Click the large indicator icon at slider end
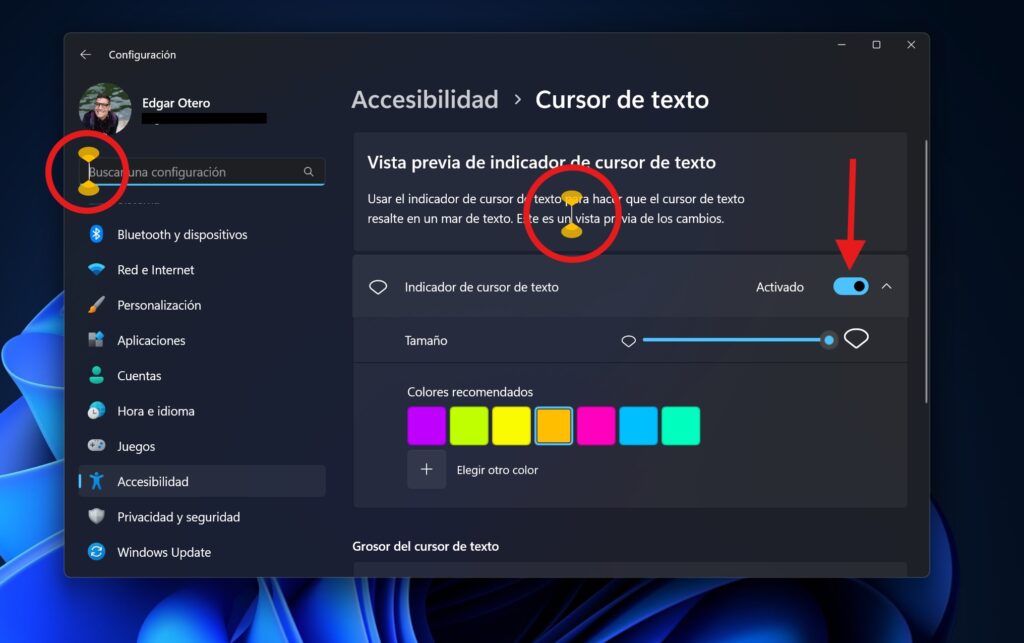 pyautogui.click(x=856, y=339)
